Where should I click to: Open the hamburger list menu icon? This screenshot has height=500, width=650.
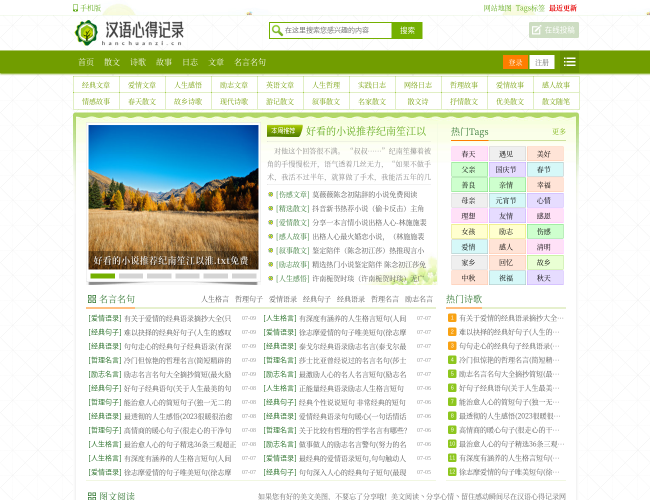(x=570, y=62)
